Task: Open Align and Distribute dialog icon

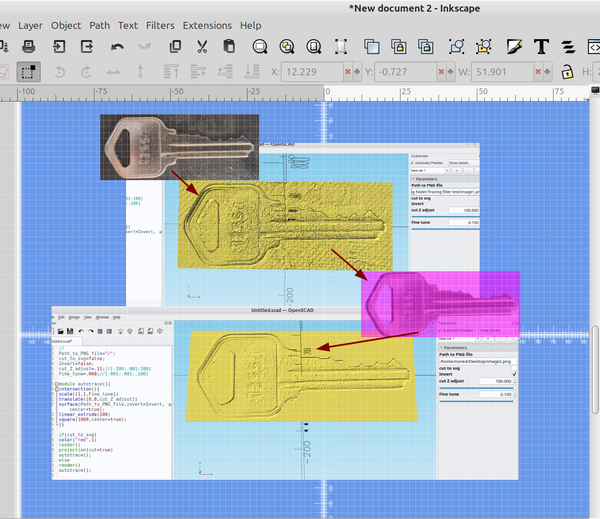Action: tap(568, 47)
